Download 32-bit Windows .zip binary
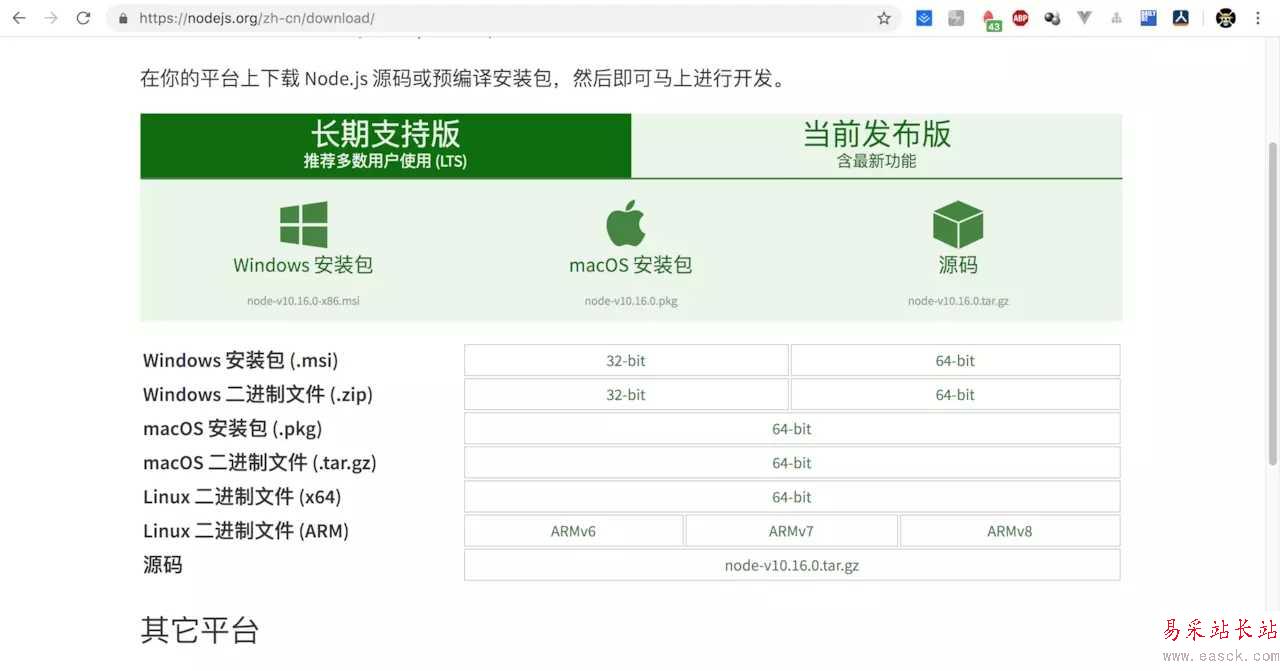Viewport: 1280px width, 671px height. coord(626,394)
